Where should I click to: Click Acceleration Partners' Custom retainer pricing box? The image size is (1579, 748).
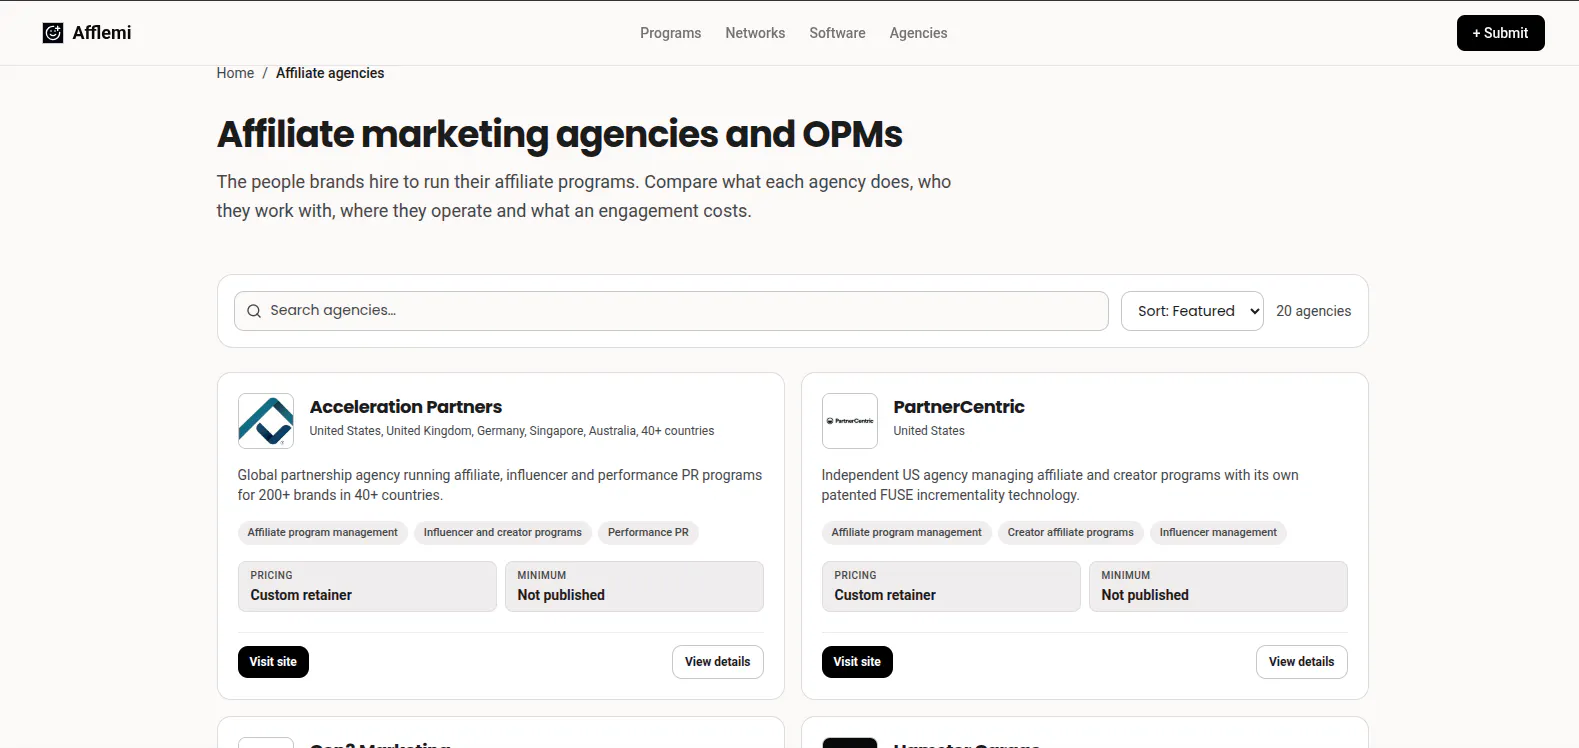[x=367, y=586]
